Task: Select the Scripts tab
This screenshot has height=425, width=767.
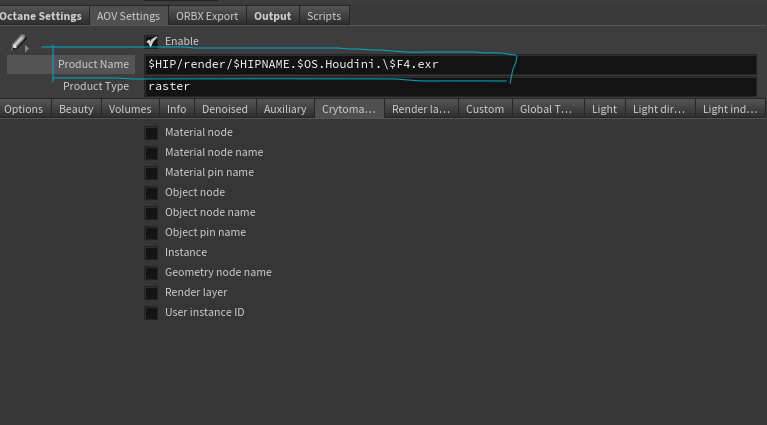Action: (x=324, y=16)
